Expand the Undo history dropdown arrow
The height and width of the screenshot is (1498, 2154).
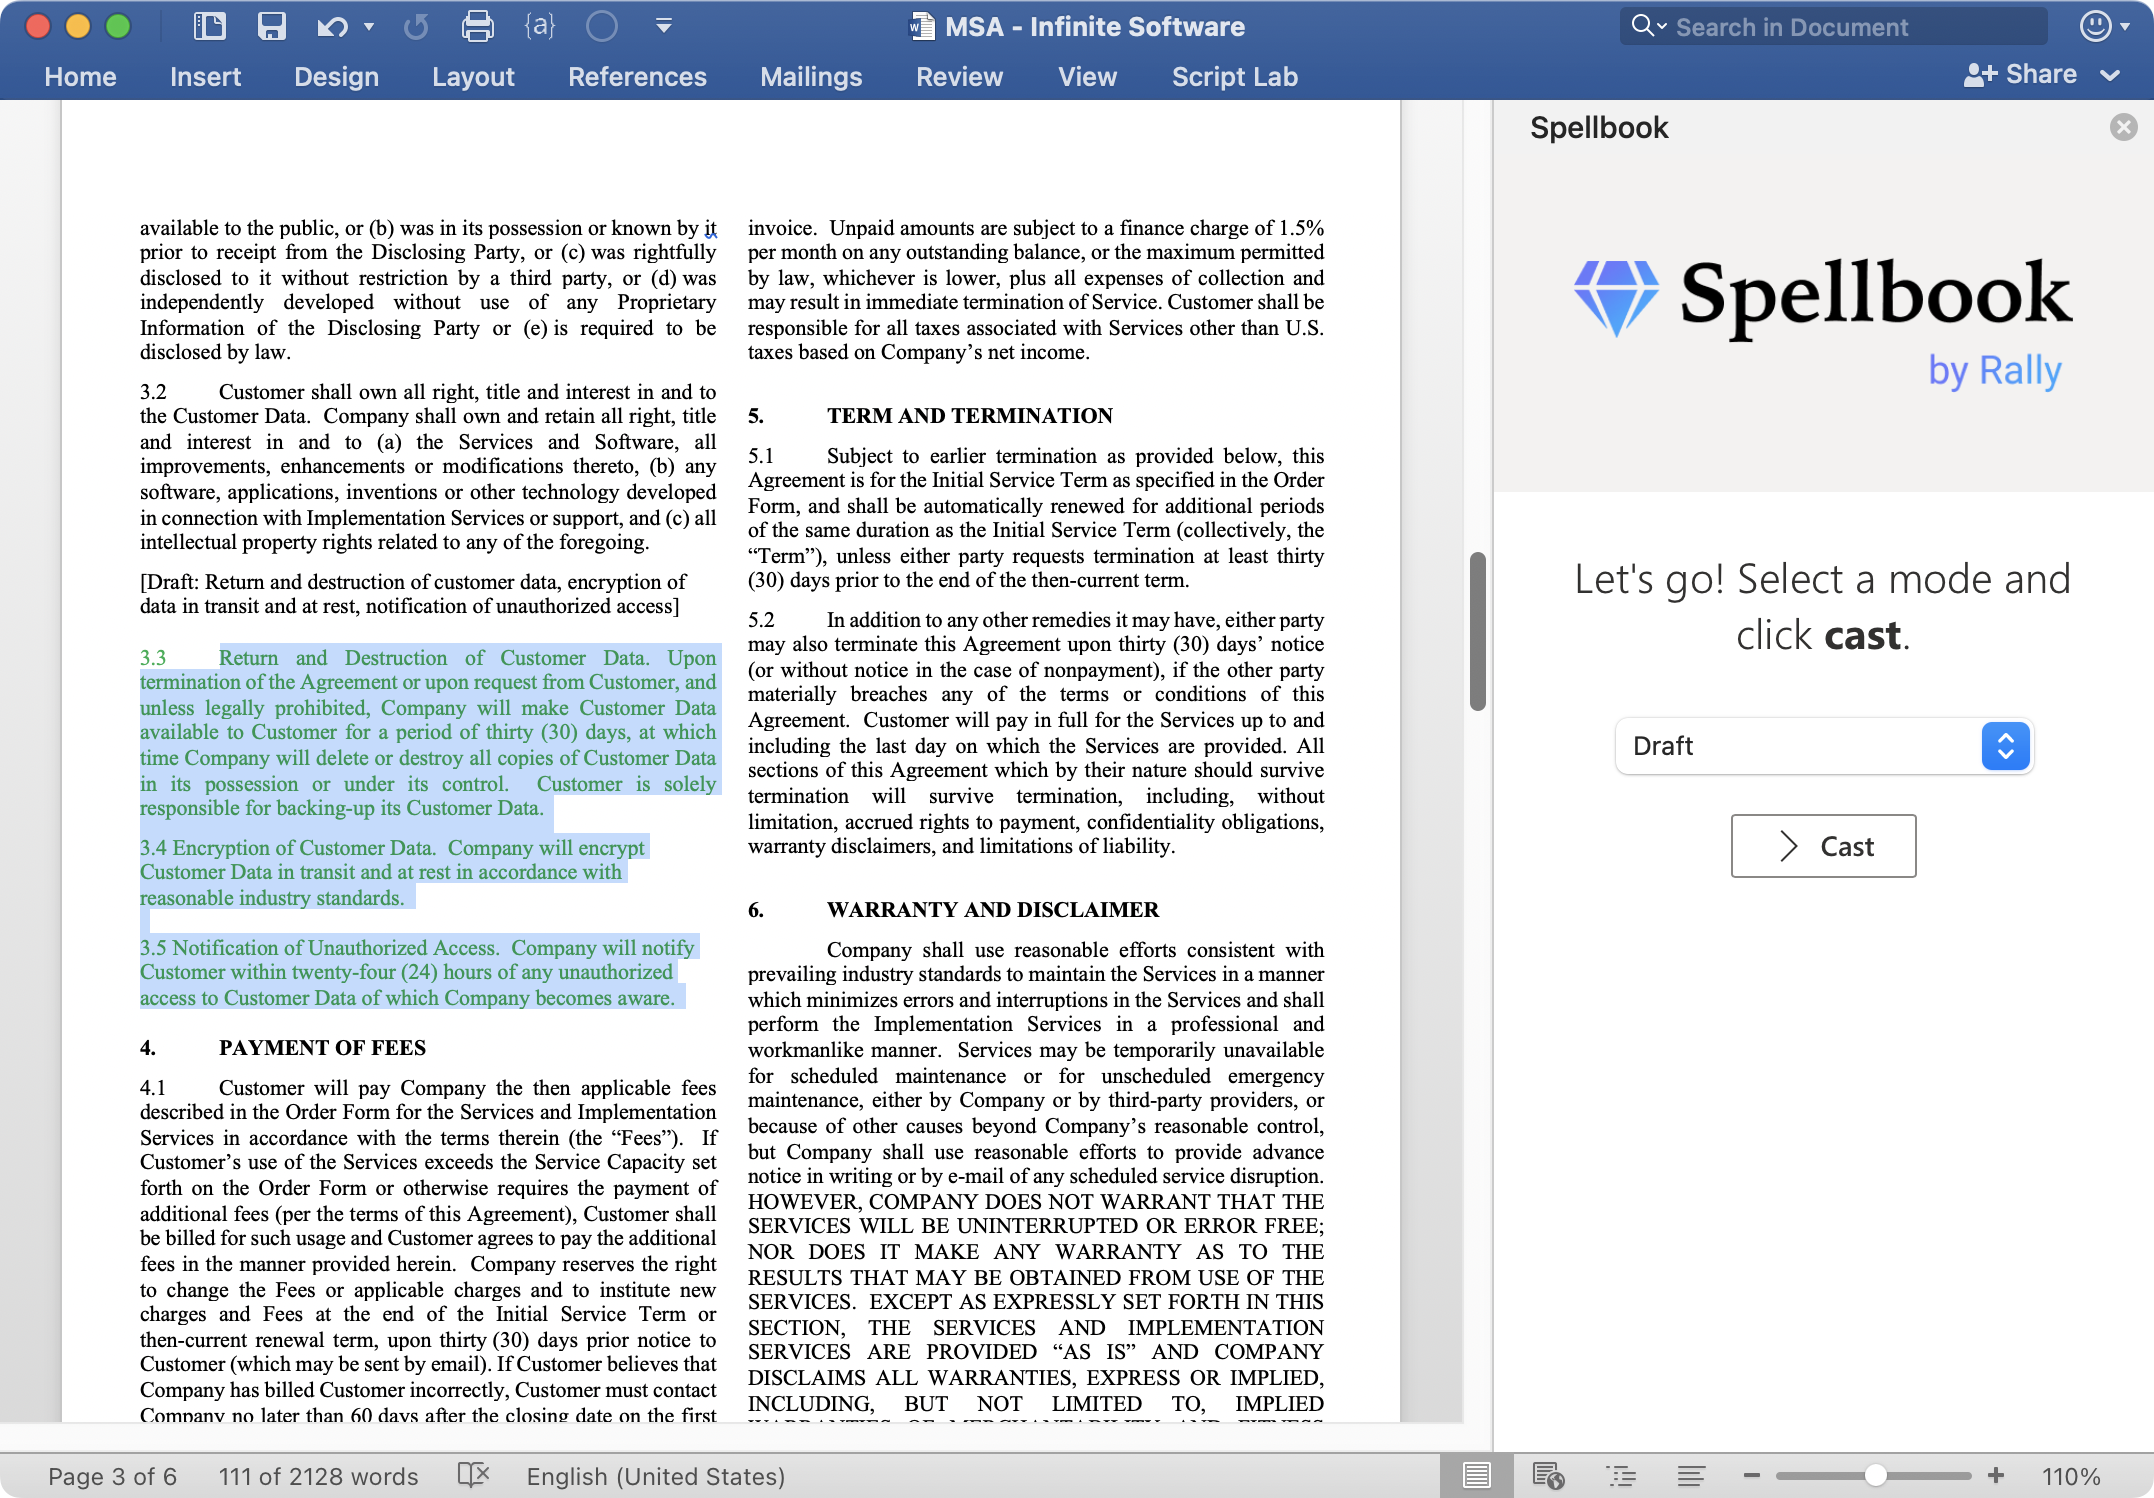coord(369,26)
